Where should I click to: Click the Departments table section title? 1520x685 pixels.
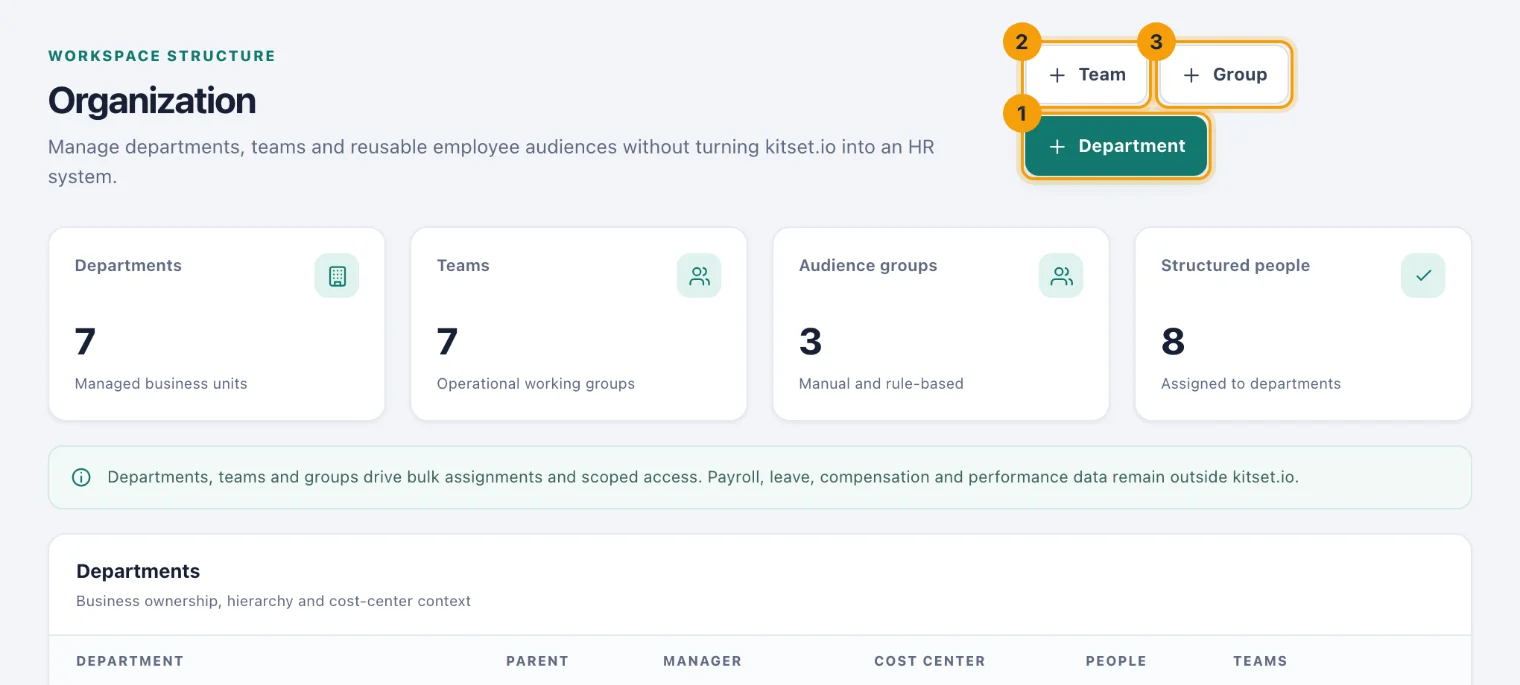point(138,572)
